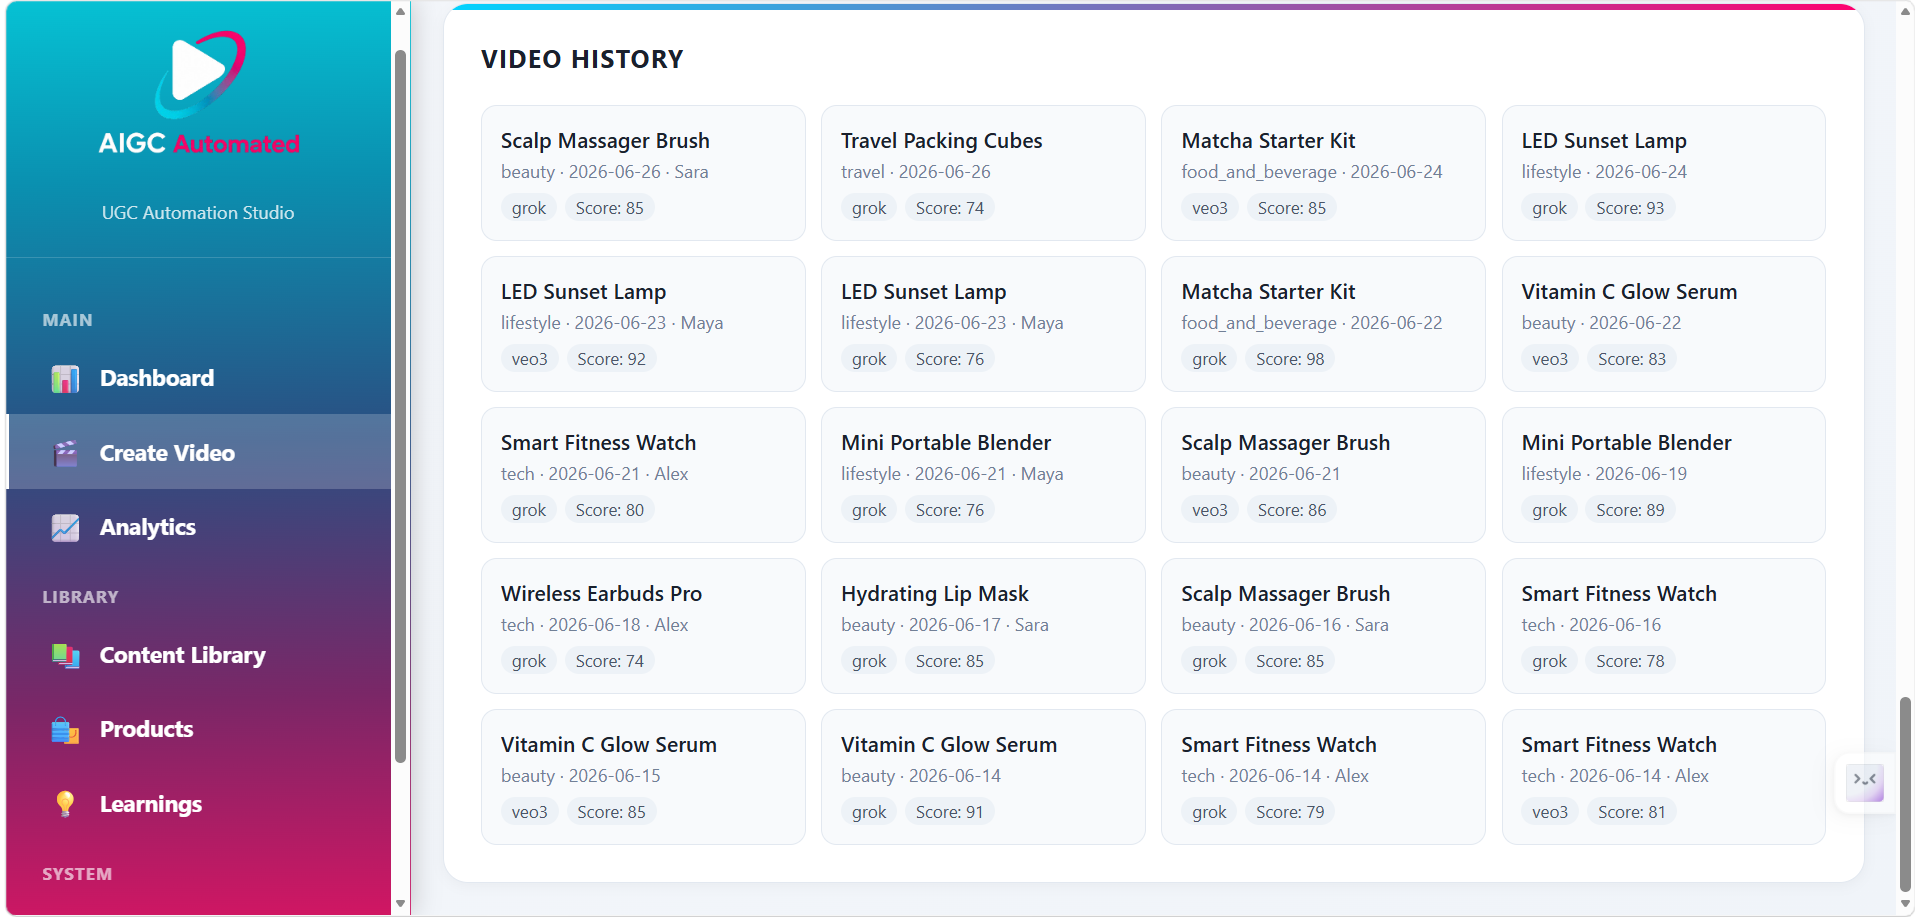Click sidebar scrollbar down arrow
Viewport: 1917px width, 917px height.
400,903
